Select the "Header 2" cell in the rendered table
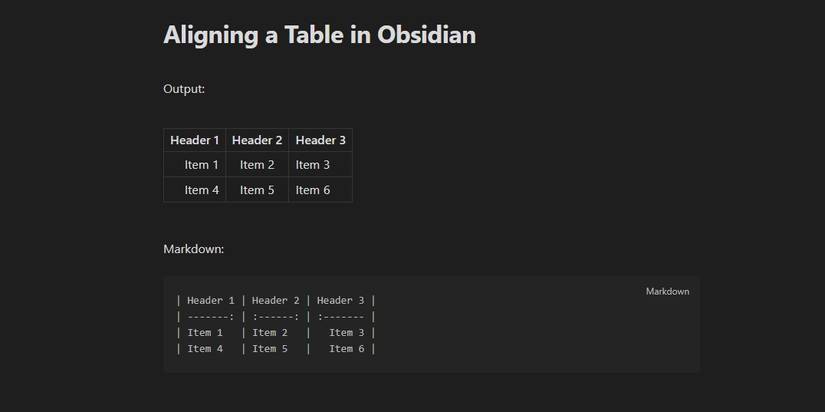The image size is (825, 412). [257, 140]
